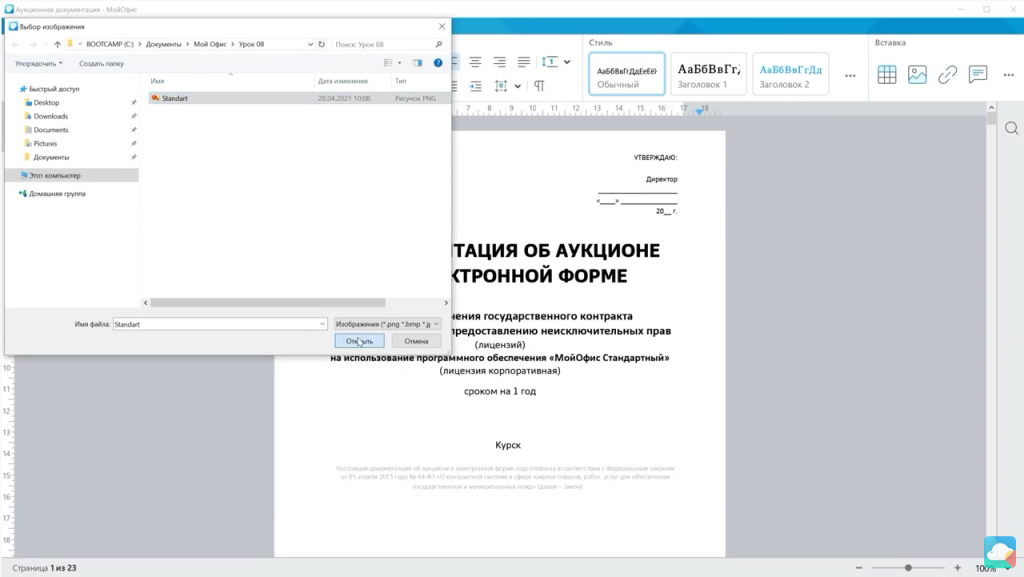Screen dimensions: 1024x577
Task: Click Insert table icon in MyOffice toolbar
Action: pos(886,74)
